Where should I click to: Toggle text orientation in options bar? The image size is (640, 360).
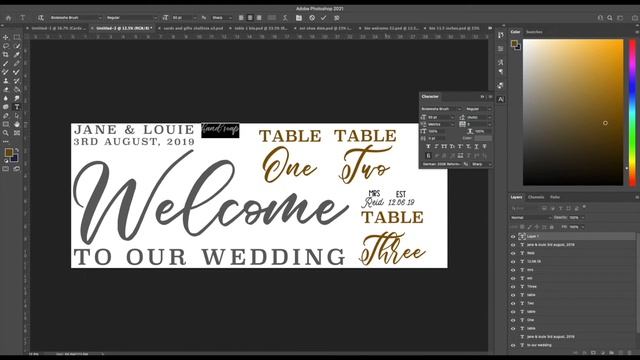41,18
